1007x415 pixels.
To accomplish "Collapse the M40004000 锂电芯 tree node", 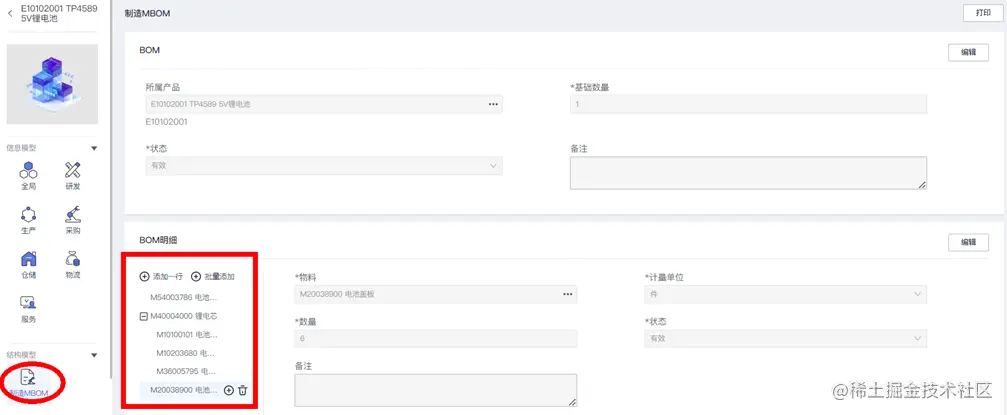I will click(x=144, y=316).
